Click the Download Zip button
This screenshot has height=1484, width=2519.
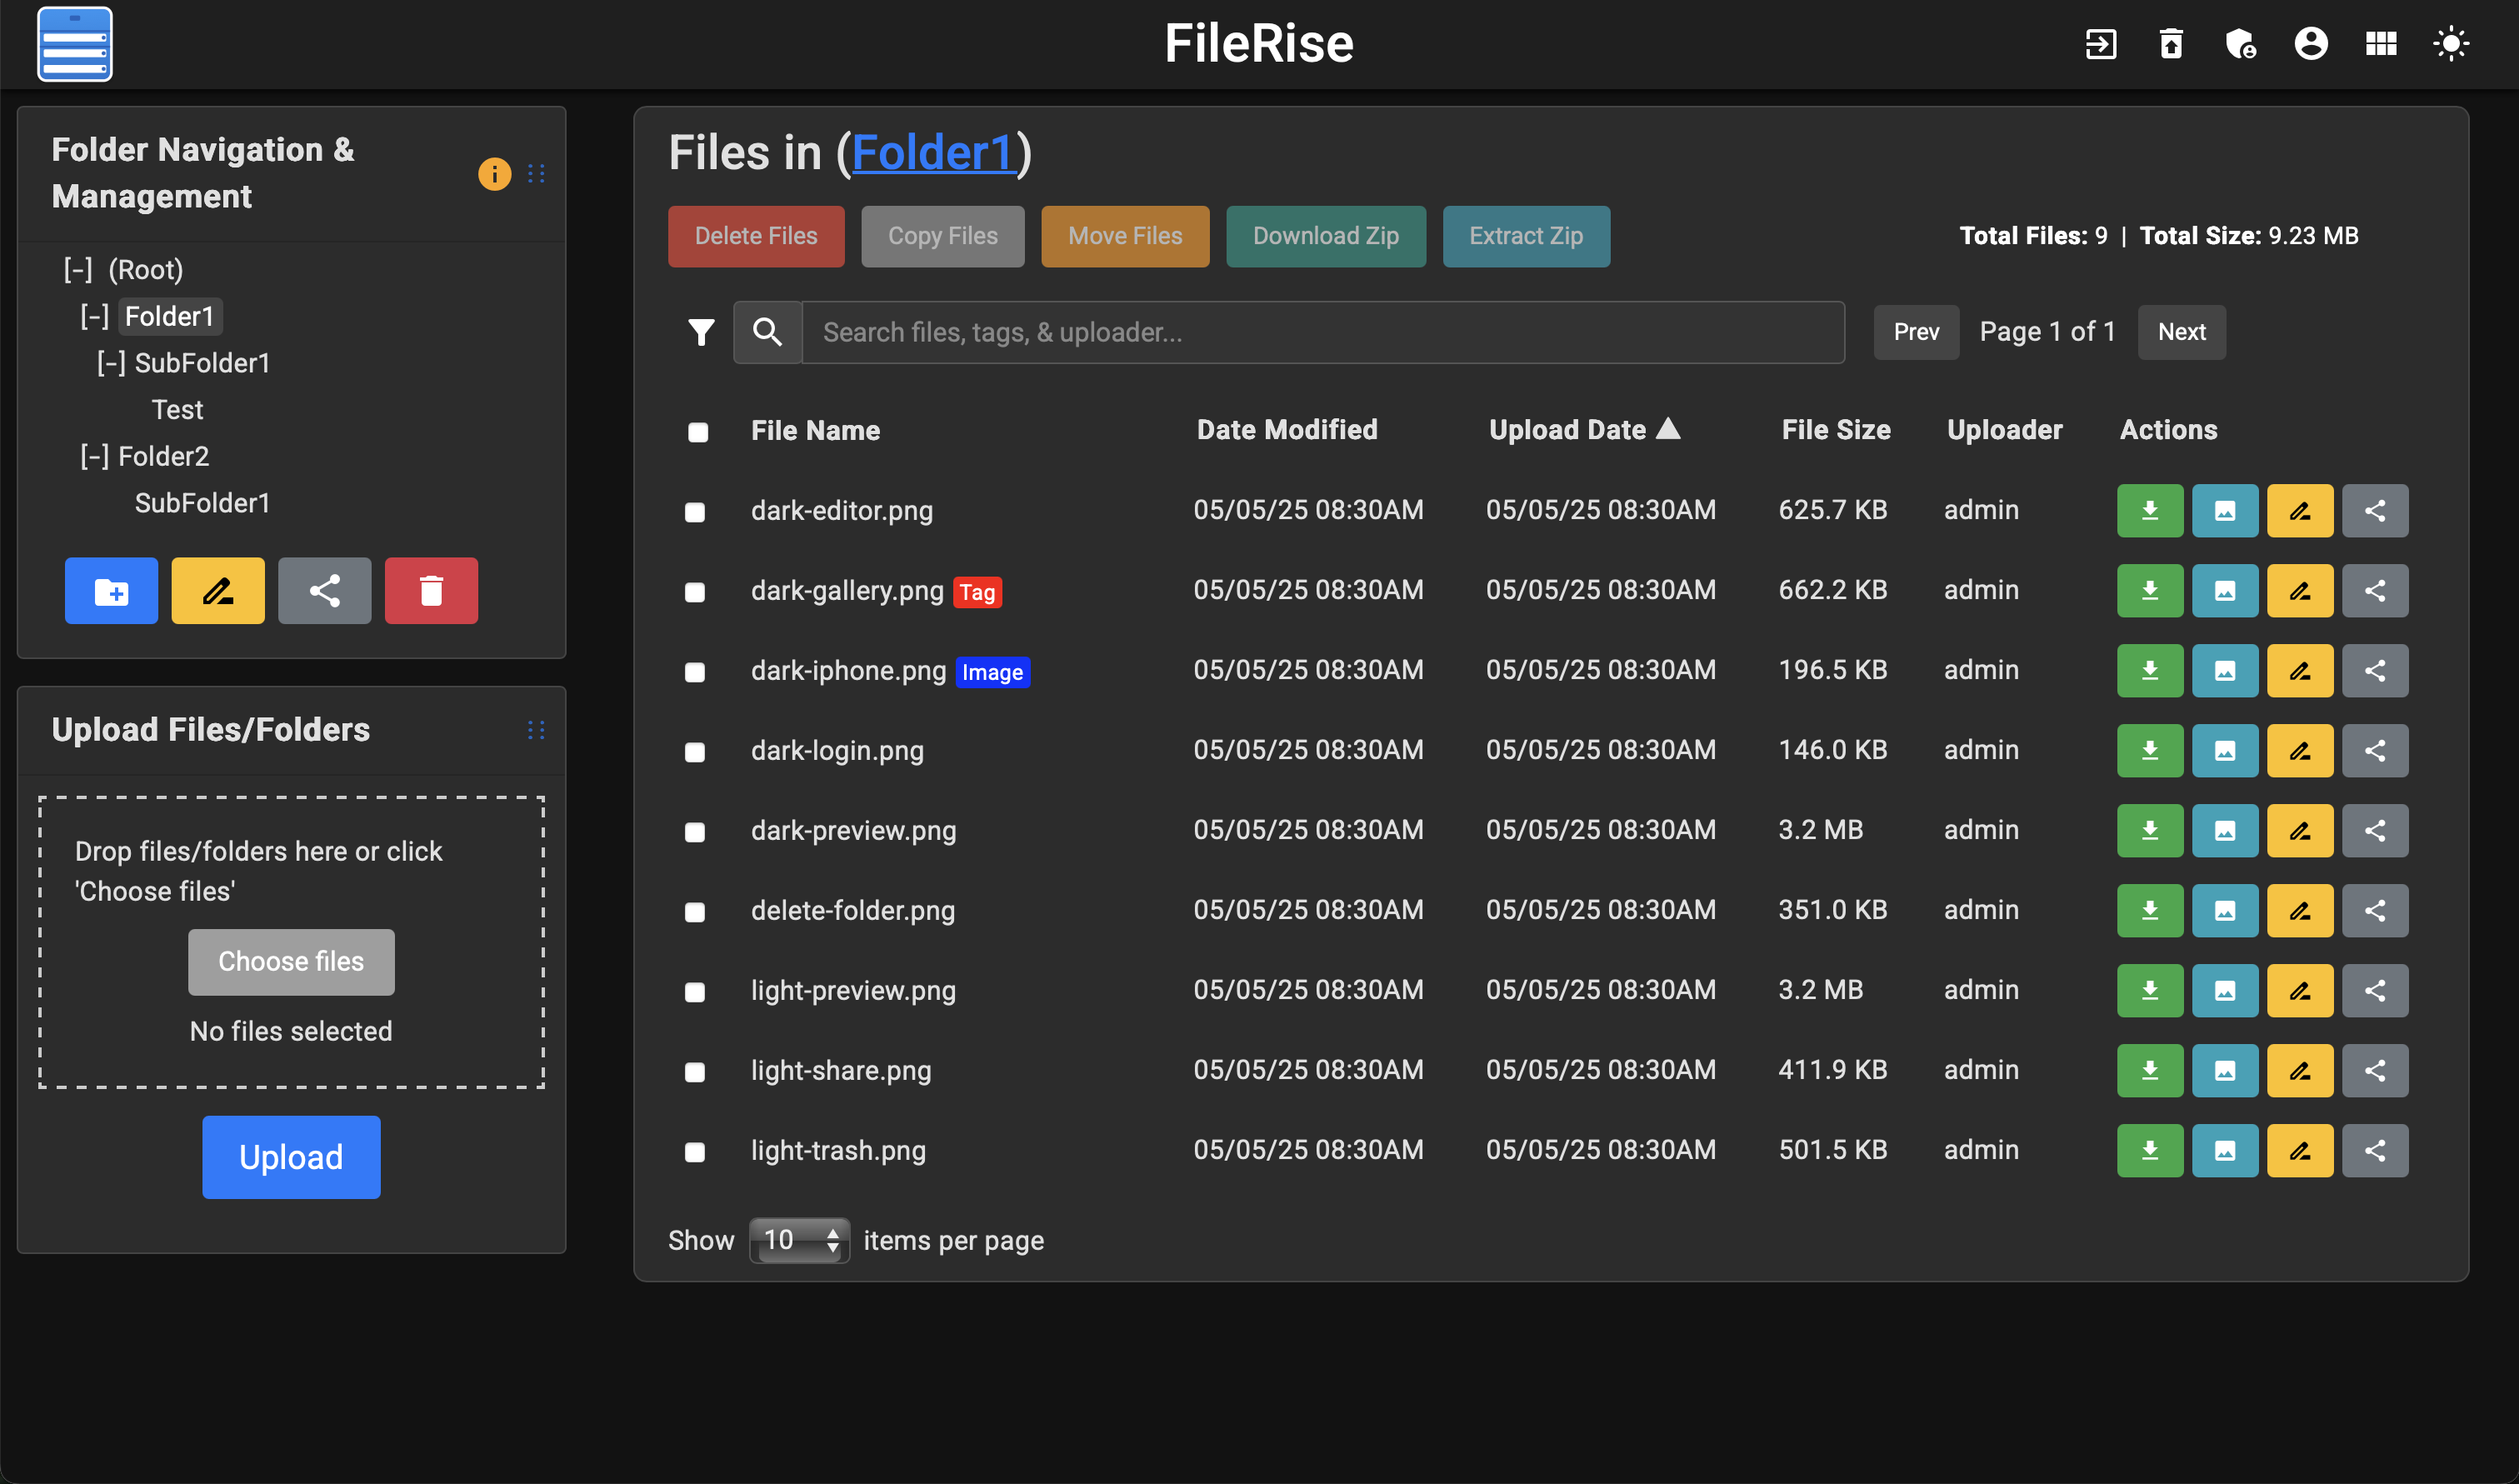tap(1325, 236)
